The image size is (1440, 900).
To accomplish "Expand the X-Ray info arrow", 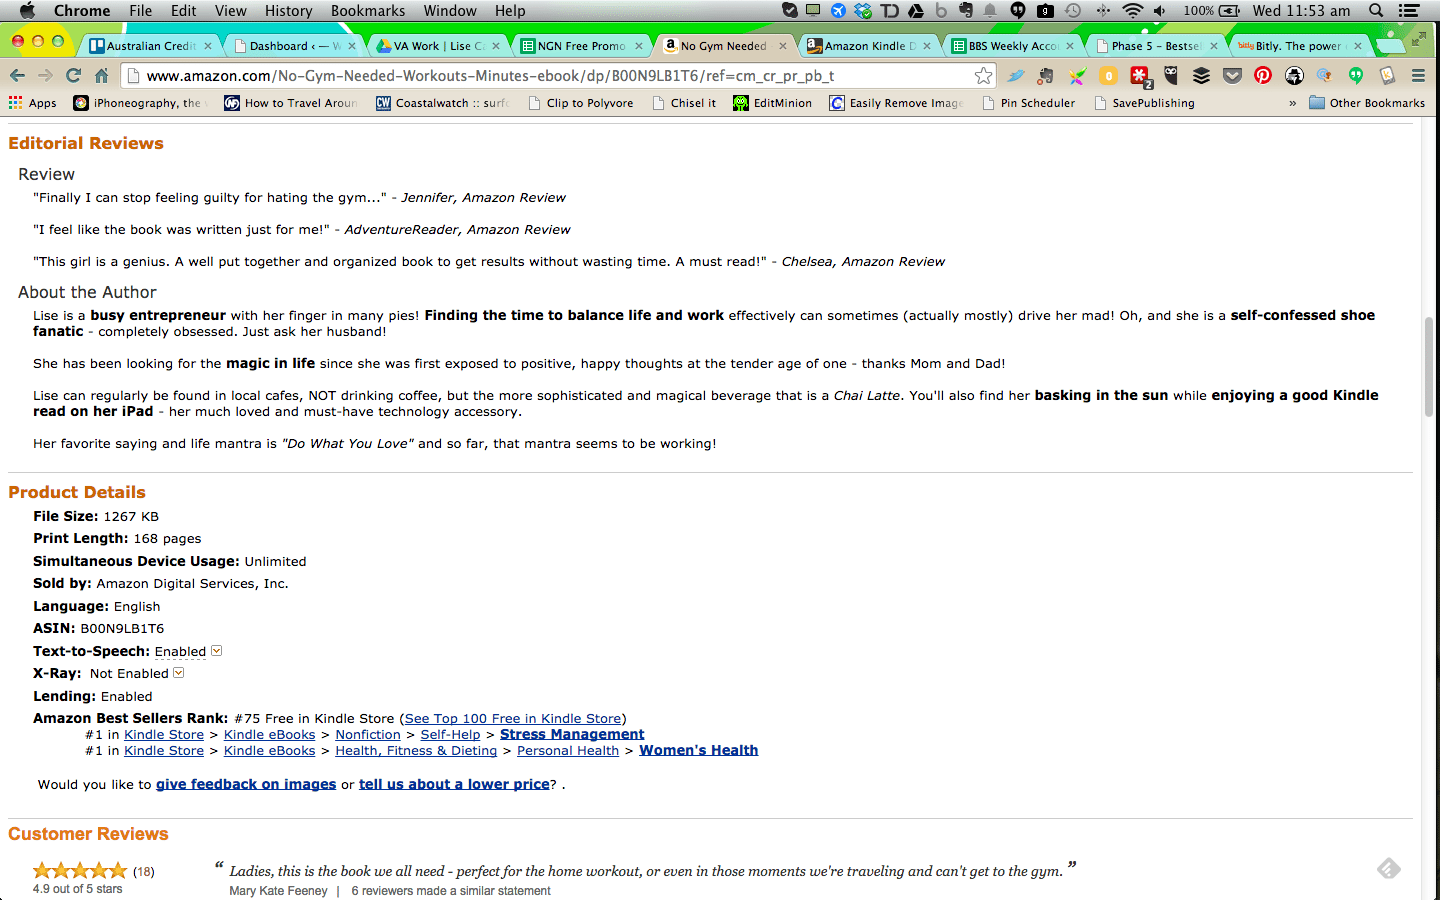I will (x=179, y=673).
